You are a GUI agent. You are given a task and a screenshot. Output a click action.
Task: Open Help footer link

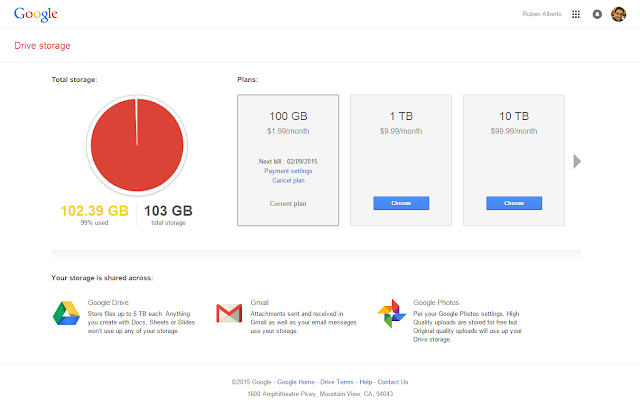click(x=366, y=382)
